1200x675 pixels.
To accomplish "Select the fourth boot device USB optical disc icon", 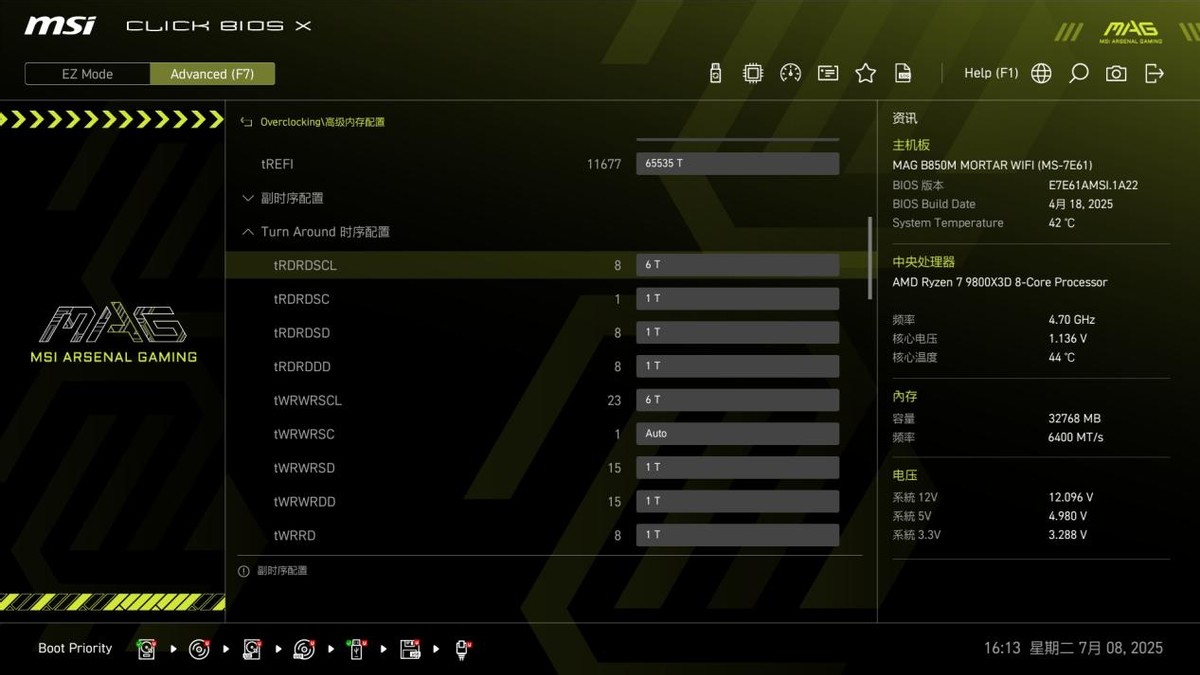I will [304, 649].
